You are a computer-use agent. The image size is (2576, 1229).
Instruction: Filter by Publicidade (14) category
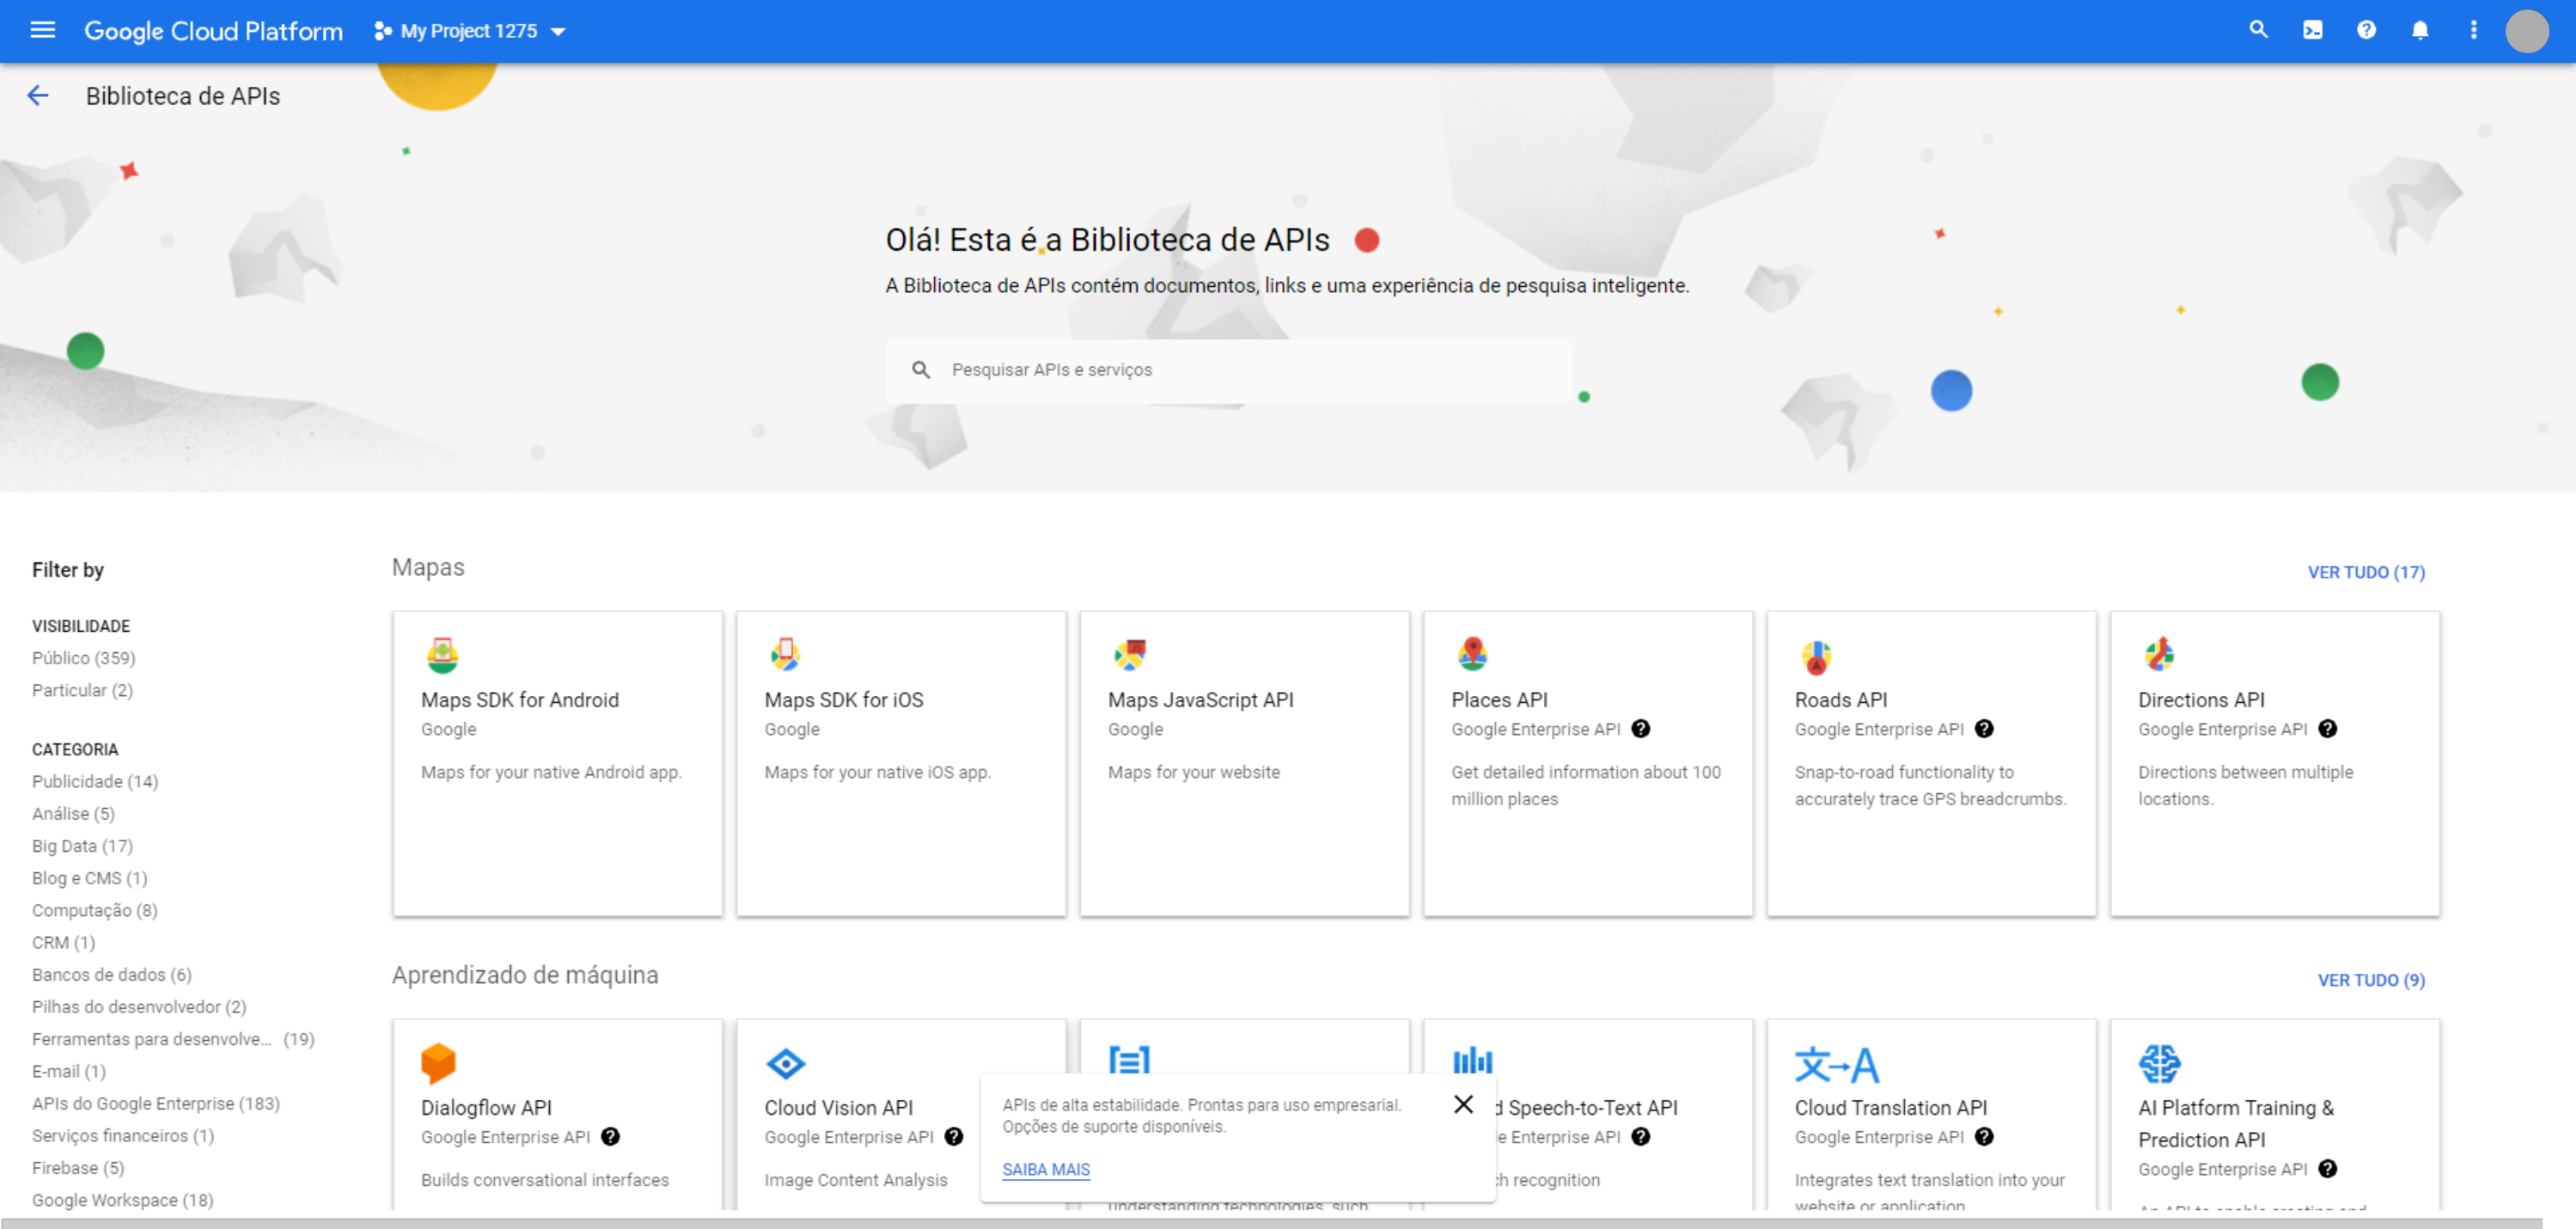[95, 781]
